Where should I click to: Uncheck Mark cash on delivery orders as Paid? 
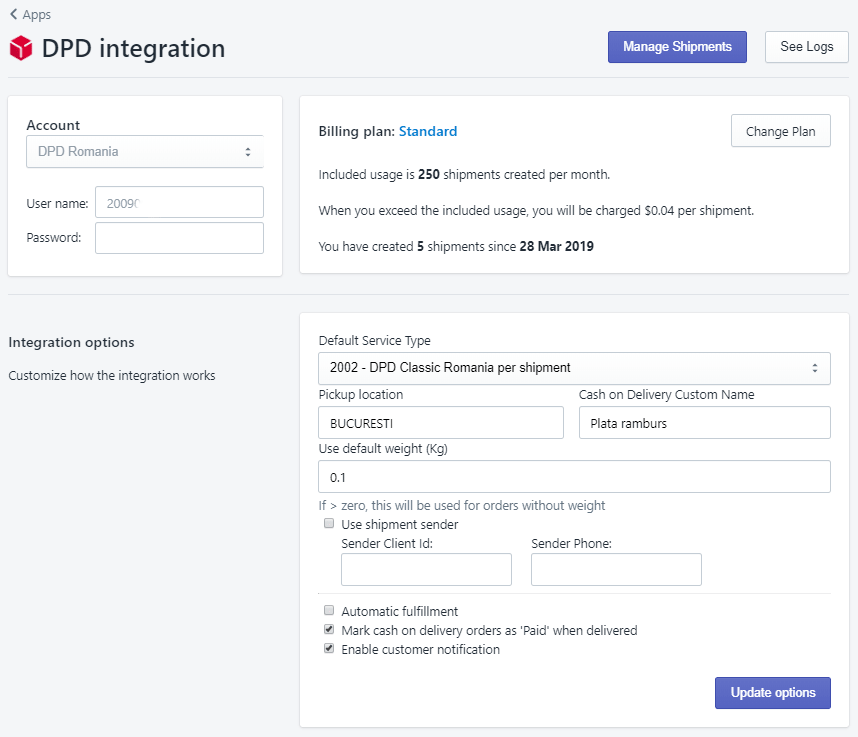(329, 629)
